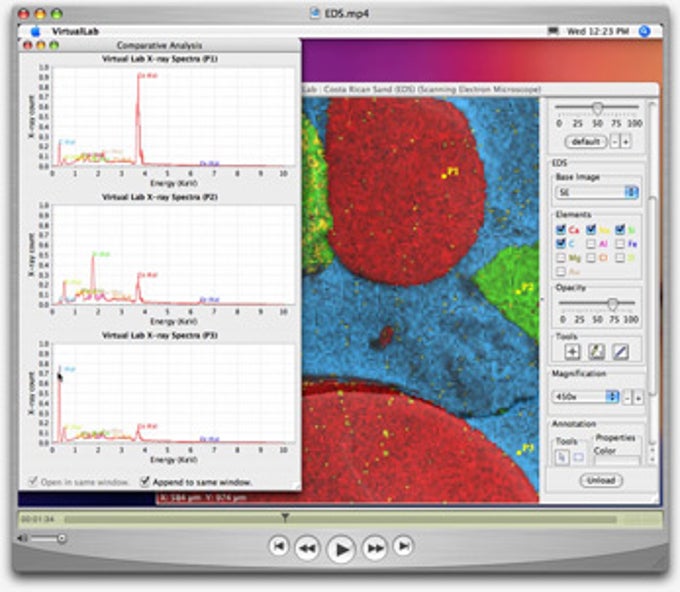Click the Comparative Analysis window title

click(159, 45)
